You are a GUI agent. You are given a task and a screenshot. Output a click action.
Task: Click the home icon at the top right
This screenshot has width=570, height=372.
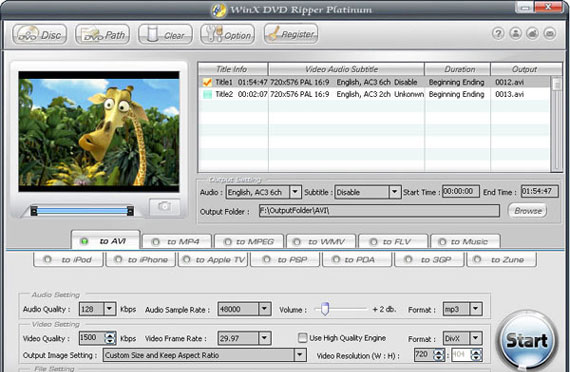point(533,33)
